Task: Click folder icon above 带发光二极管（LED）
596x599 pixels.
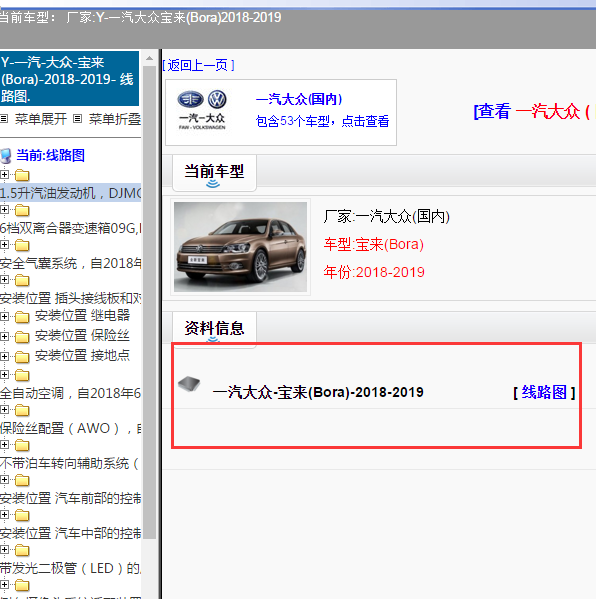Action: pos(22,550)
